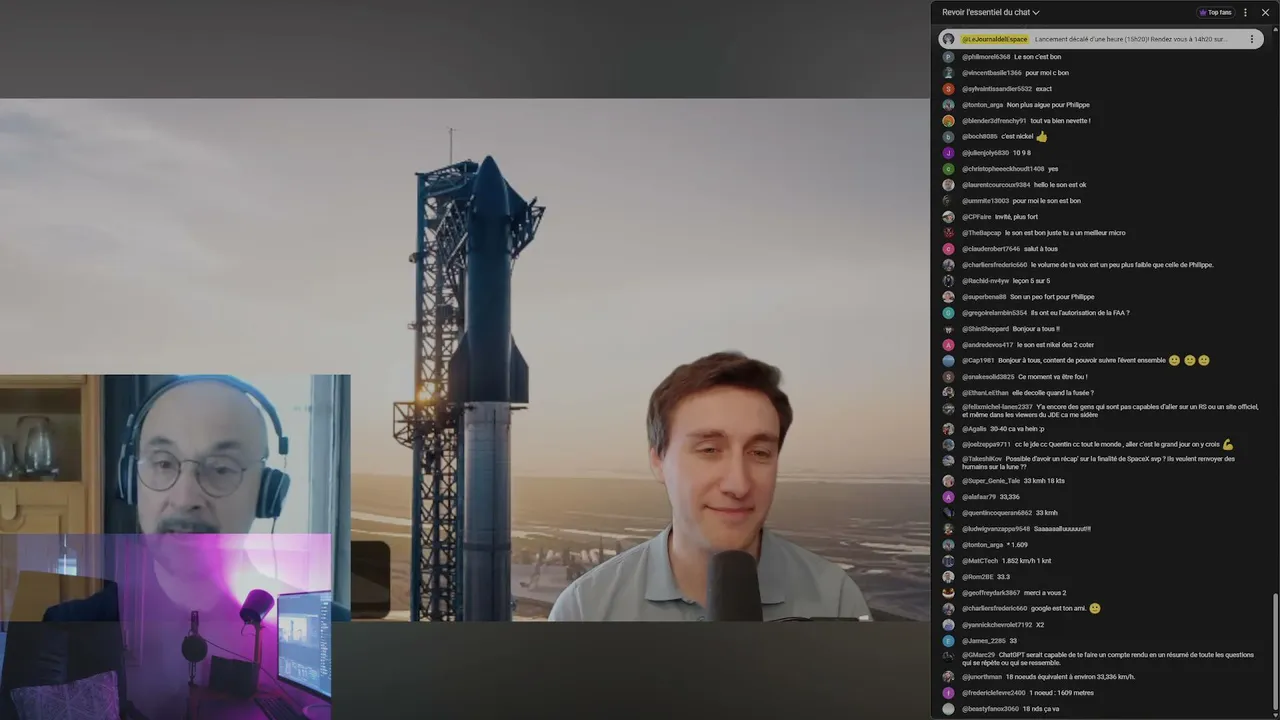Click the thumbs-up emoji in @boch8085's message
Image resolution: width=1280 pixels, height=720 pixels.
pos(1041,137)
